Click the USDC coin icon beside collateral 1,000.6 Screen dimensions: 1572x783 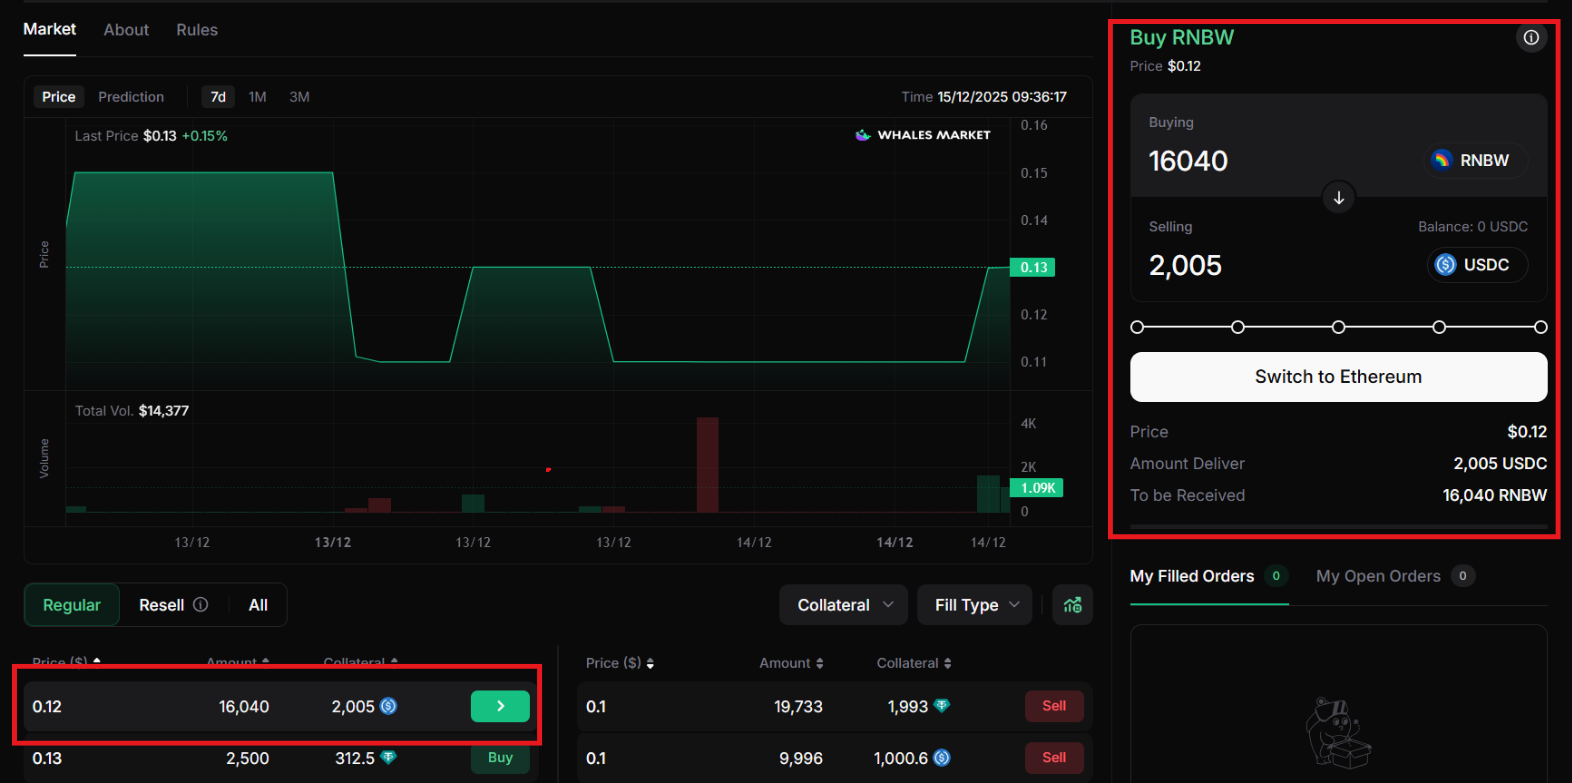click(942, 758)
